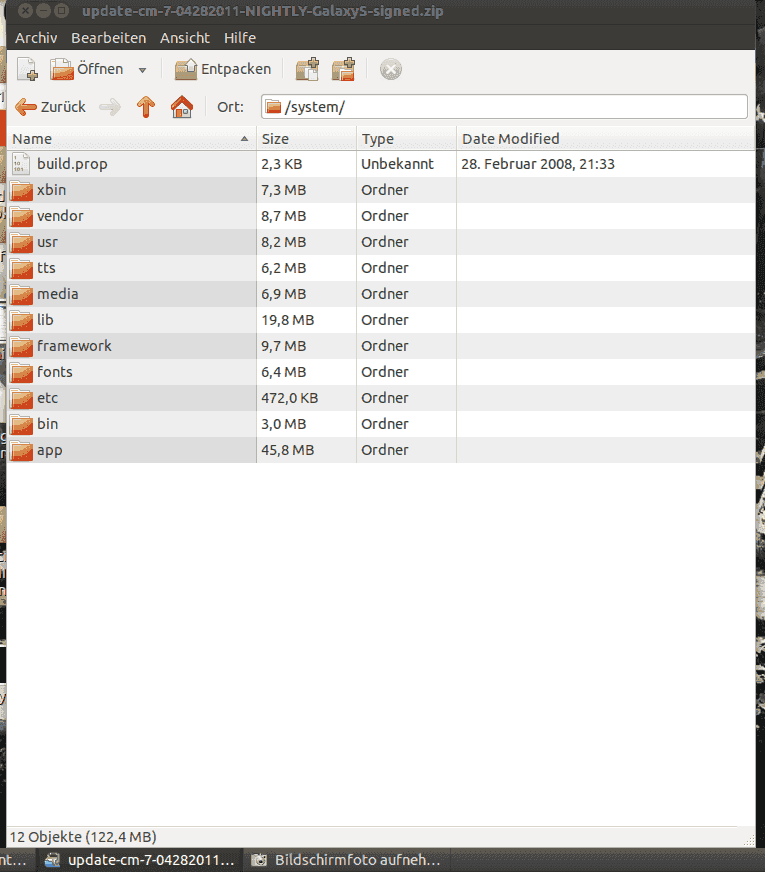Click the framework folder name
Viewport: 765px width, 872px height.
[x=74, y=346]
